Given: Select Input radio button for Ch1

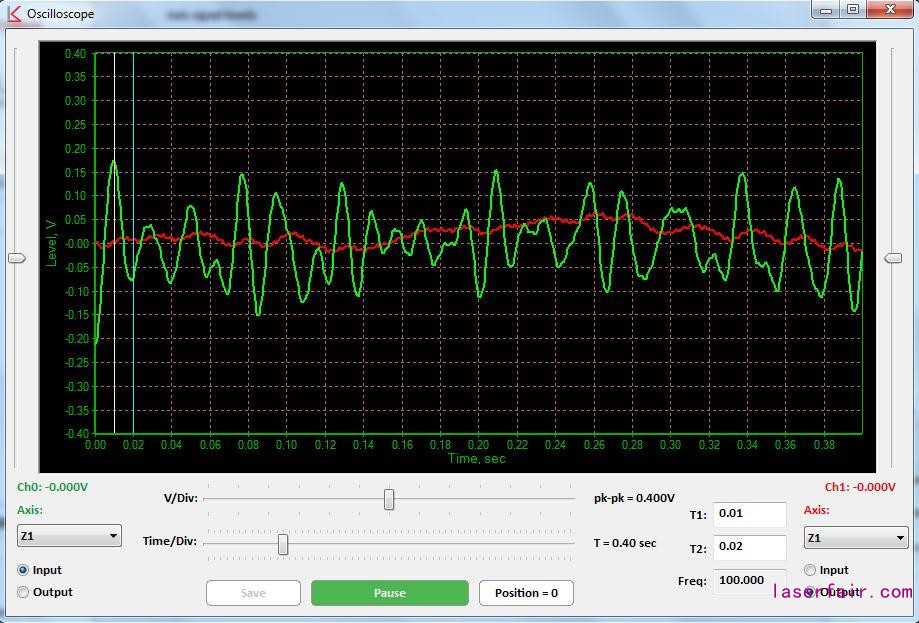Looking at the screenshot, I should [x=810, y=570].
